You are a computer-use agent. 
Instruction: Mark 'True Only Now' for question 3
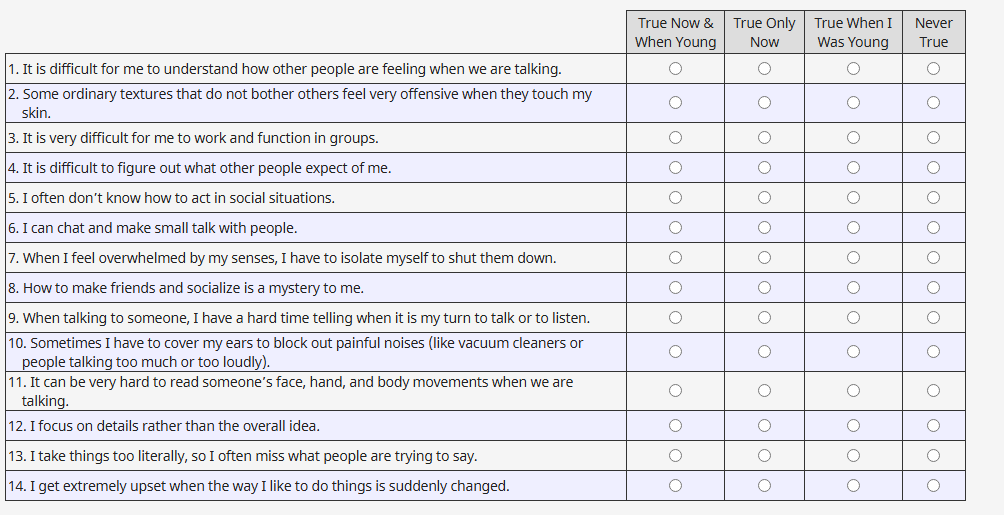(x=764, y=138)
